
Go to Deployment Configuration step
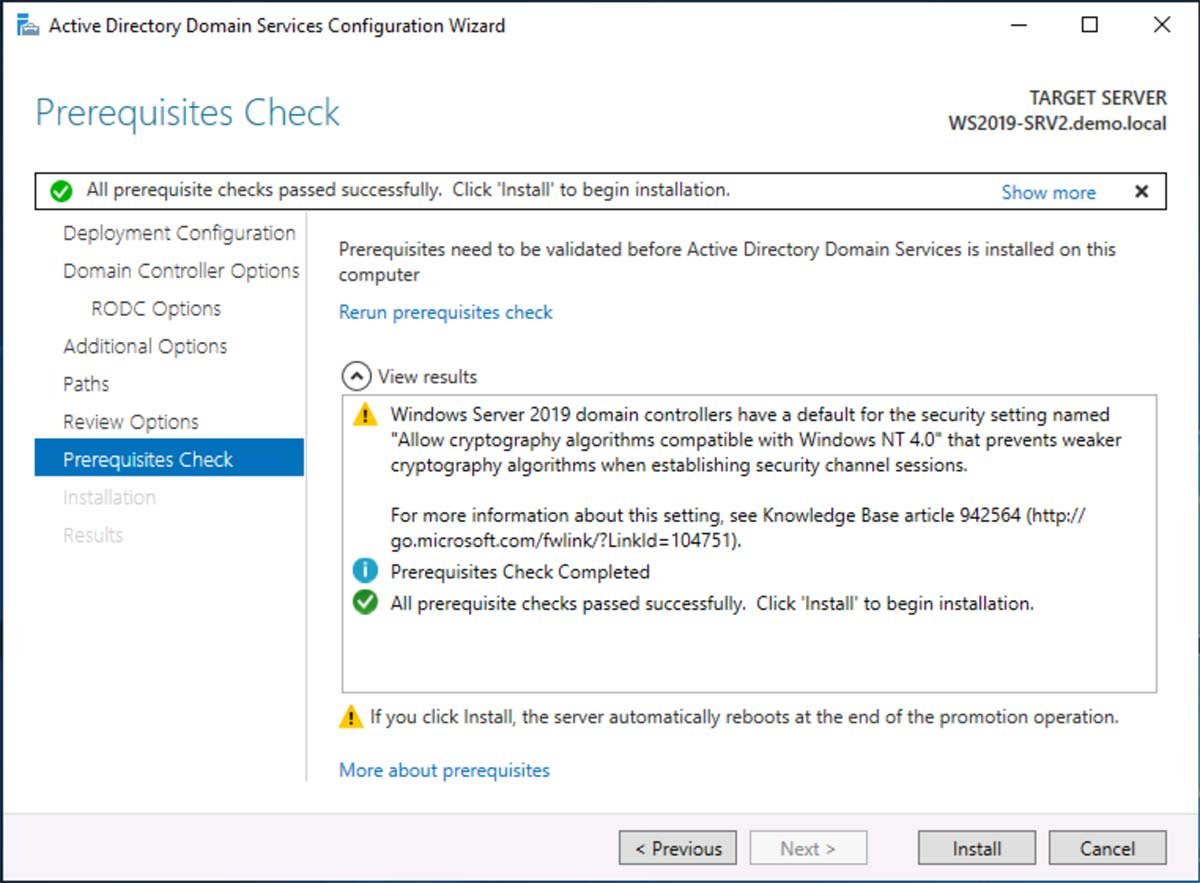pyautogui.click(x=179, y=233)
